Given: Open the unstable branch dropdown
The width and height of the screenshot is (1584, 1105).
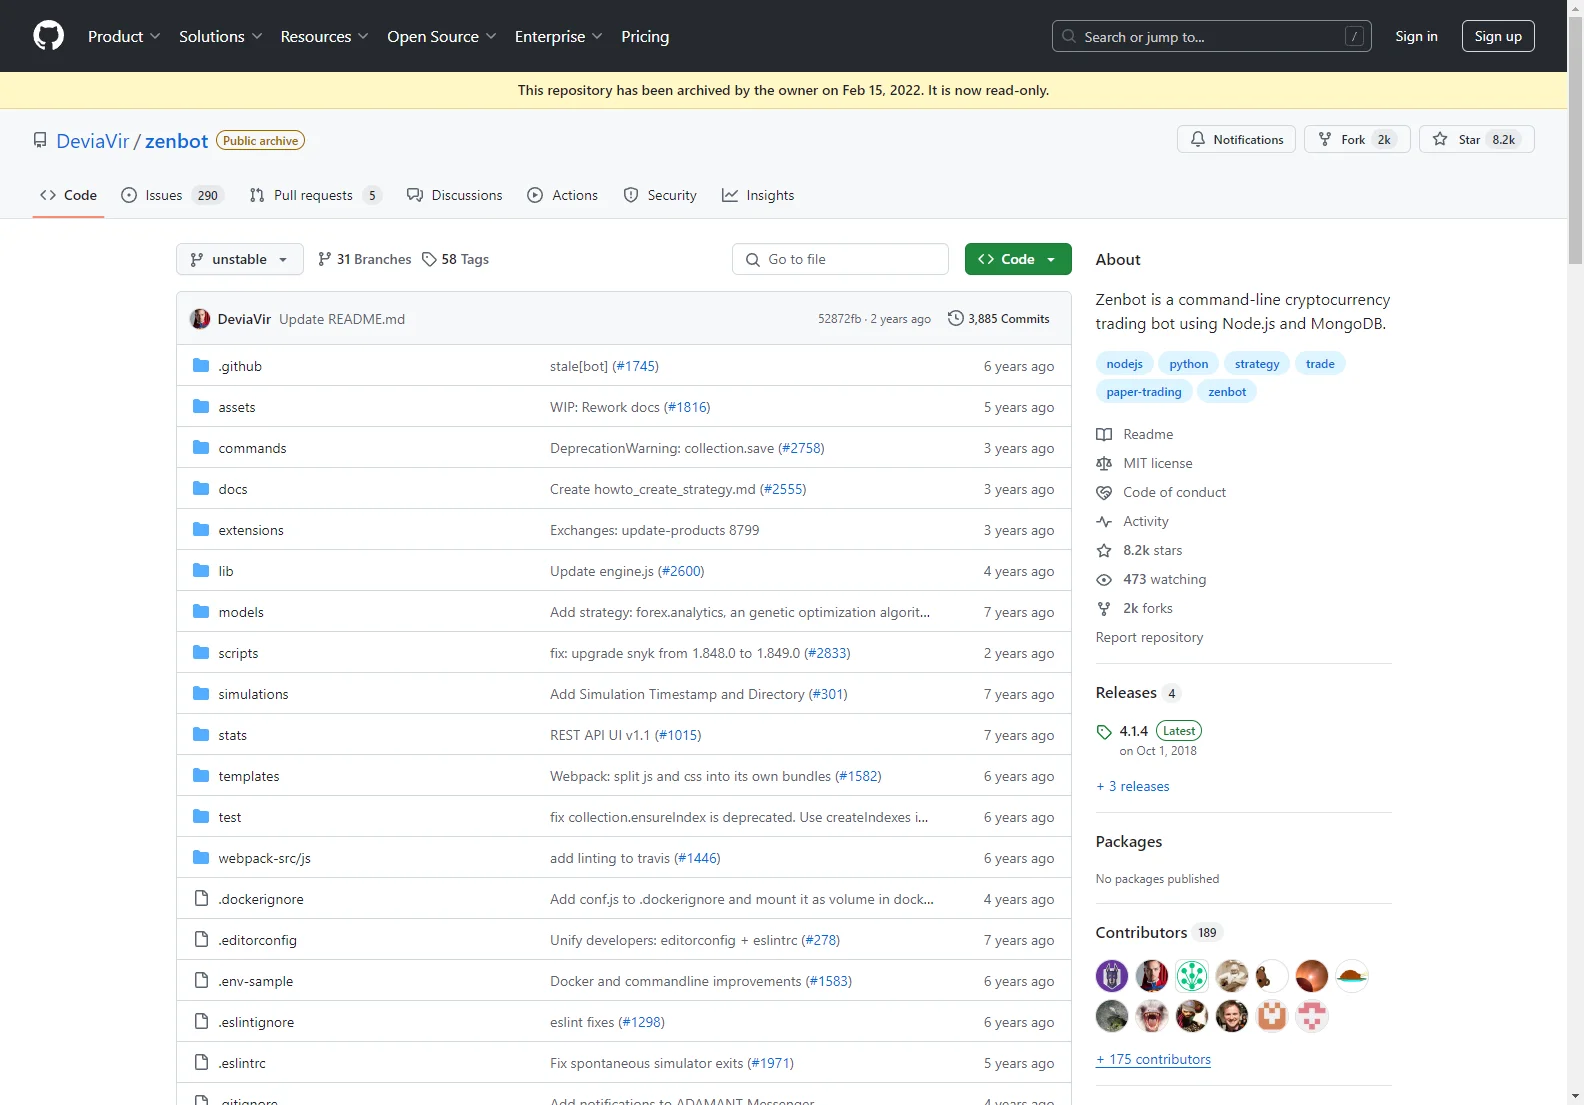Looking at the screenshot, I should [240, 259].
